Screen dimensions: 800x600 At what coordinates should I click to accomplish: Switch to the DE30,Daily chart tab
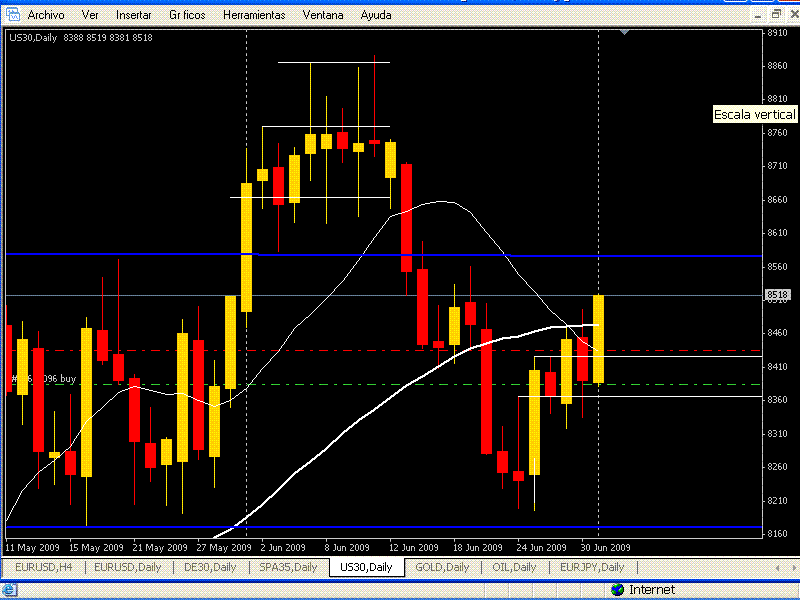[210, 567]
